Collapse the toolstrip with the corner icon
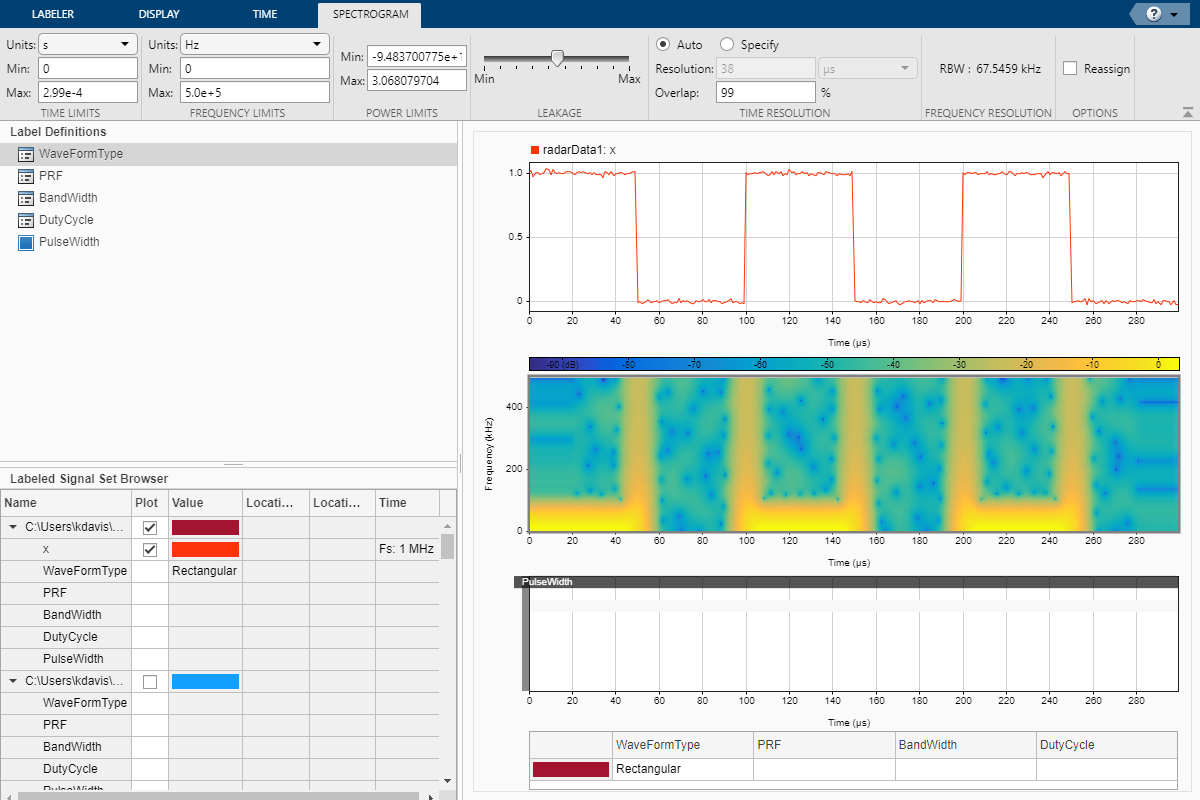Viewport: 1200px width, 800px height. pos(1187,113)
